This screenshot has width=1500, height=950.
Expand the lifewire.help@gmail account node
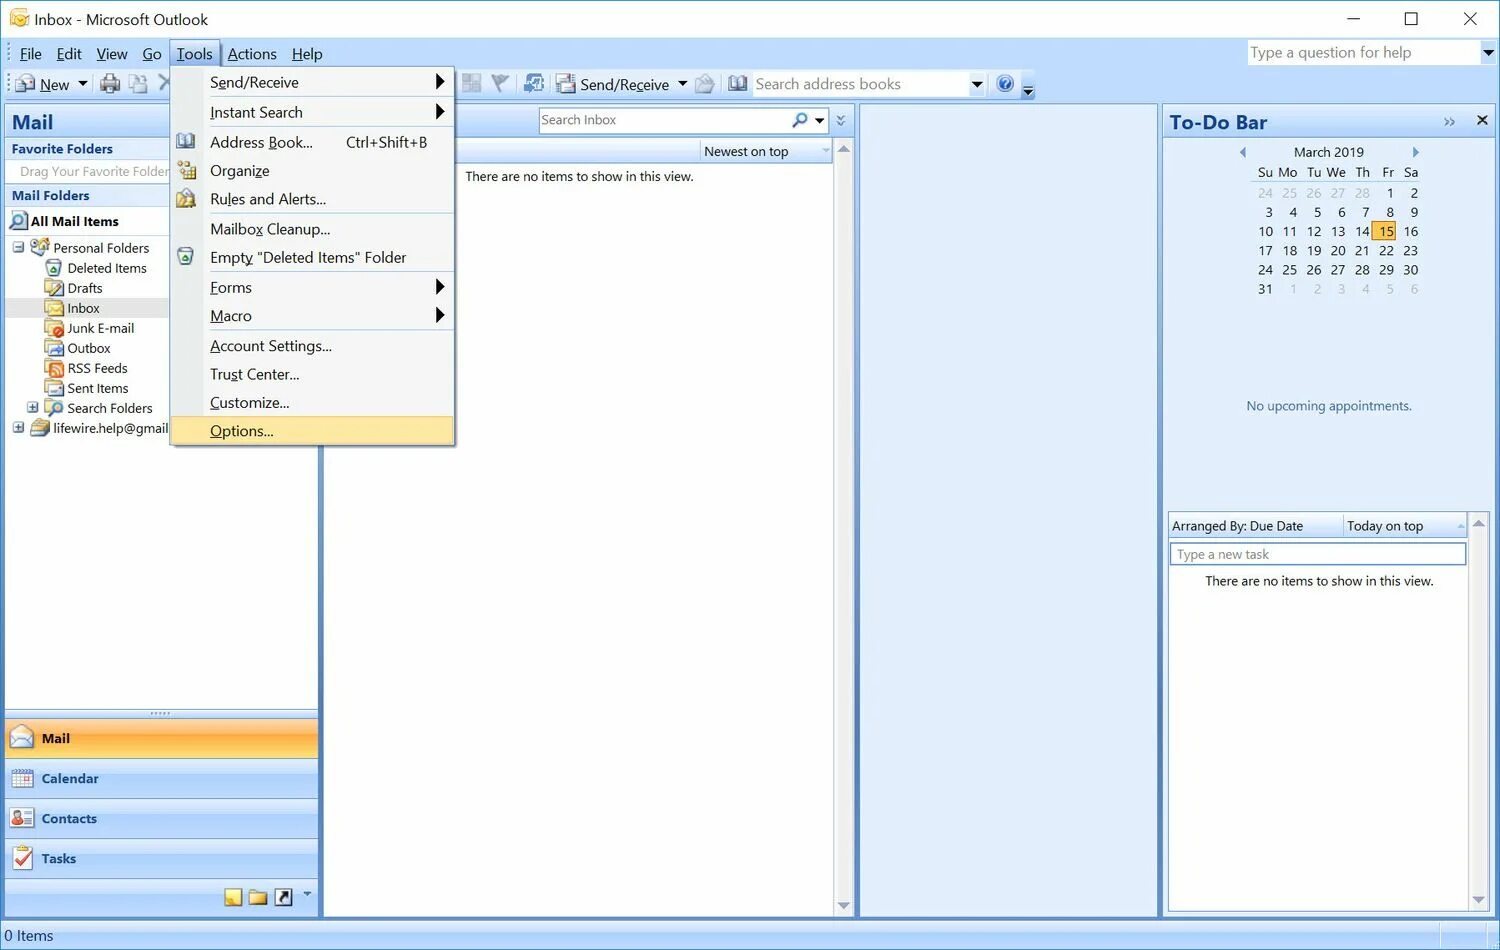pos(18,427)
